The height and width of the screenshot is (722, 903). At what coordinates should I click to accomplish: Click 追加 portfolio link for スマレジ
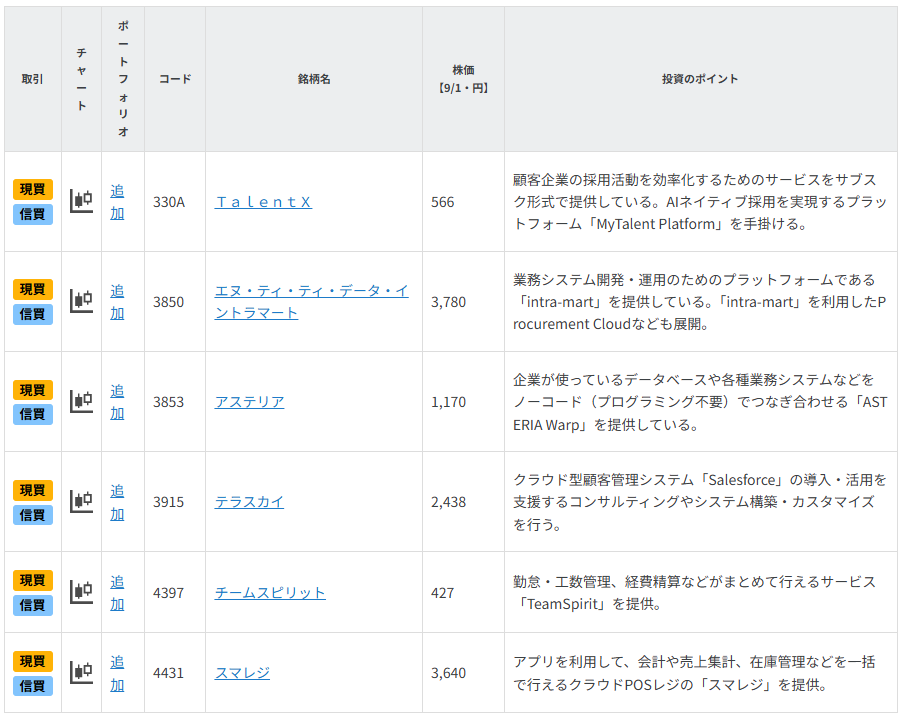pos(117,674)
